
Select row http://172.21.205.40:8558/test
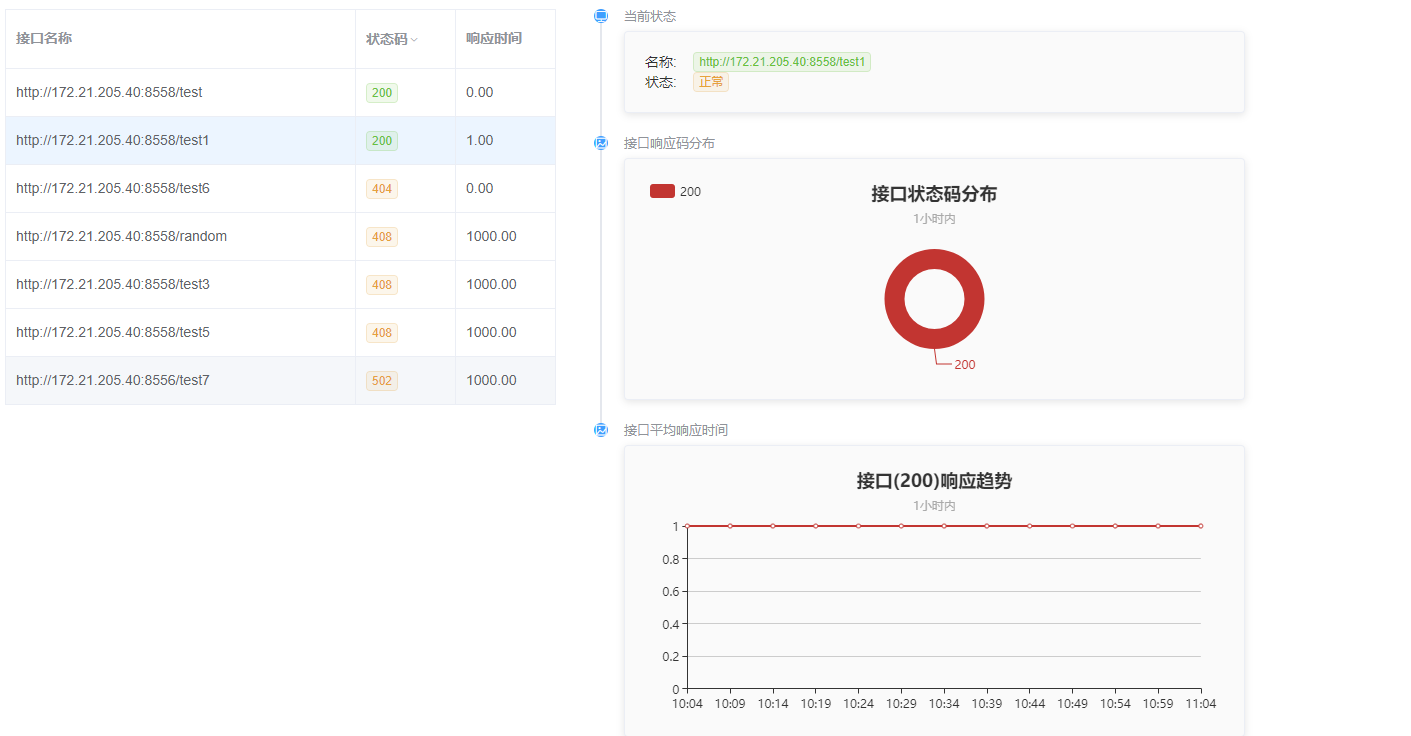coord(280,93)
